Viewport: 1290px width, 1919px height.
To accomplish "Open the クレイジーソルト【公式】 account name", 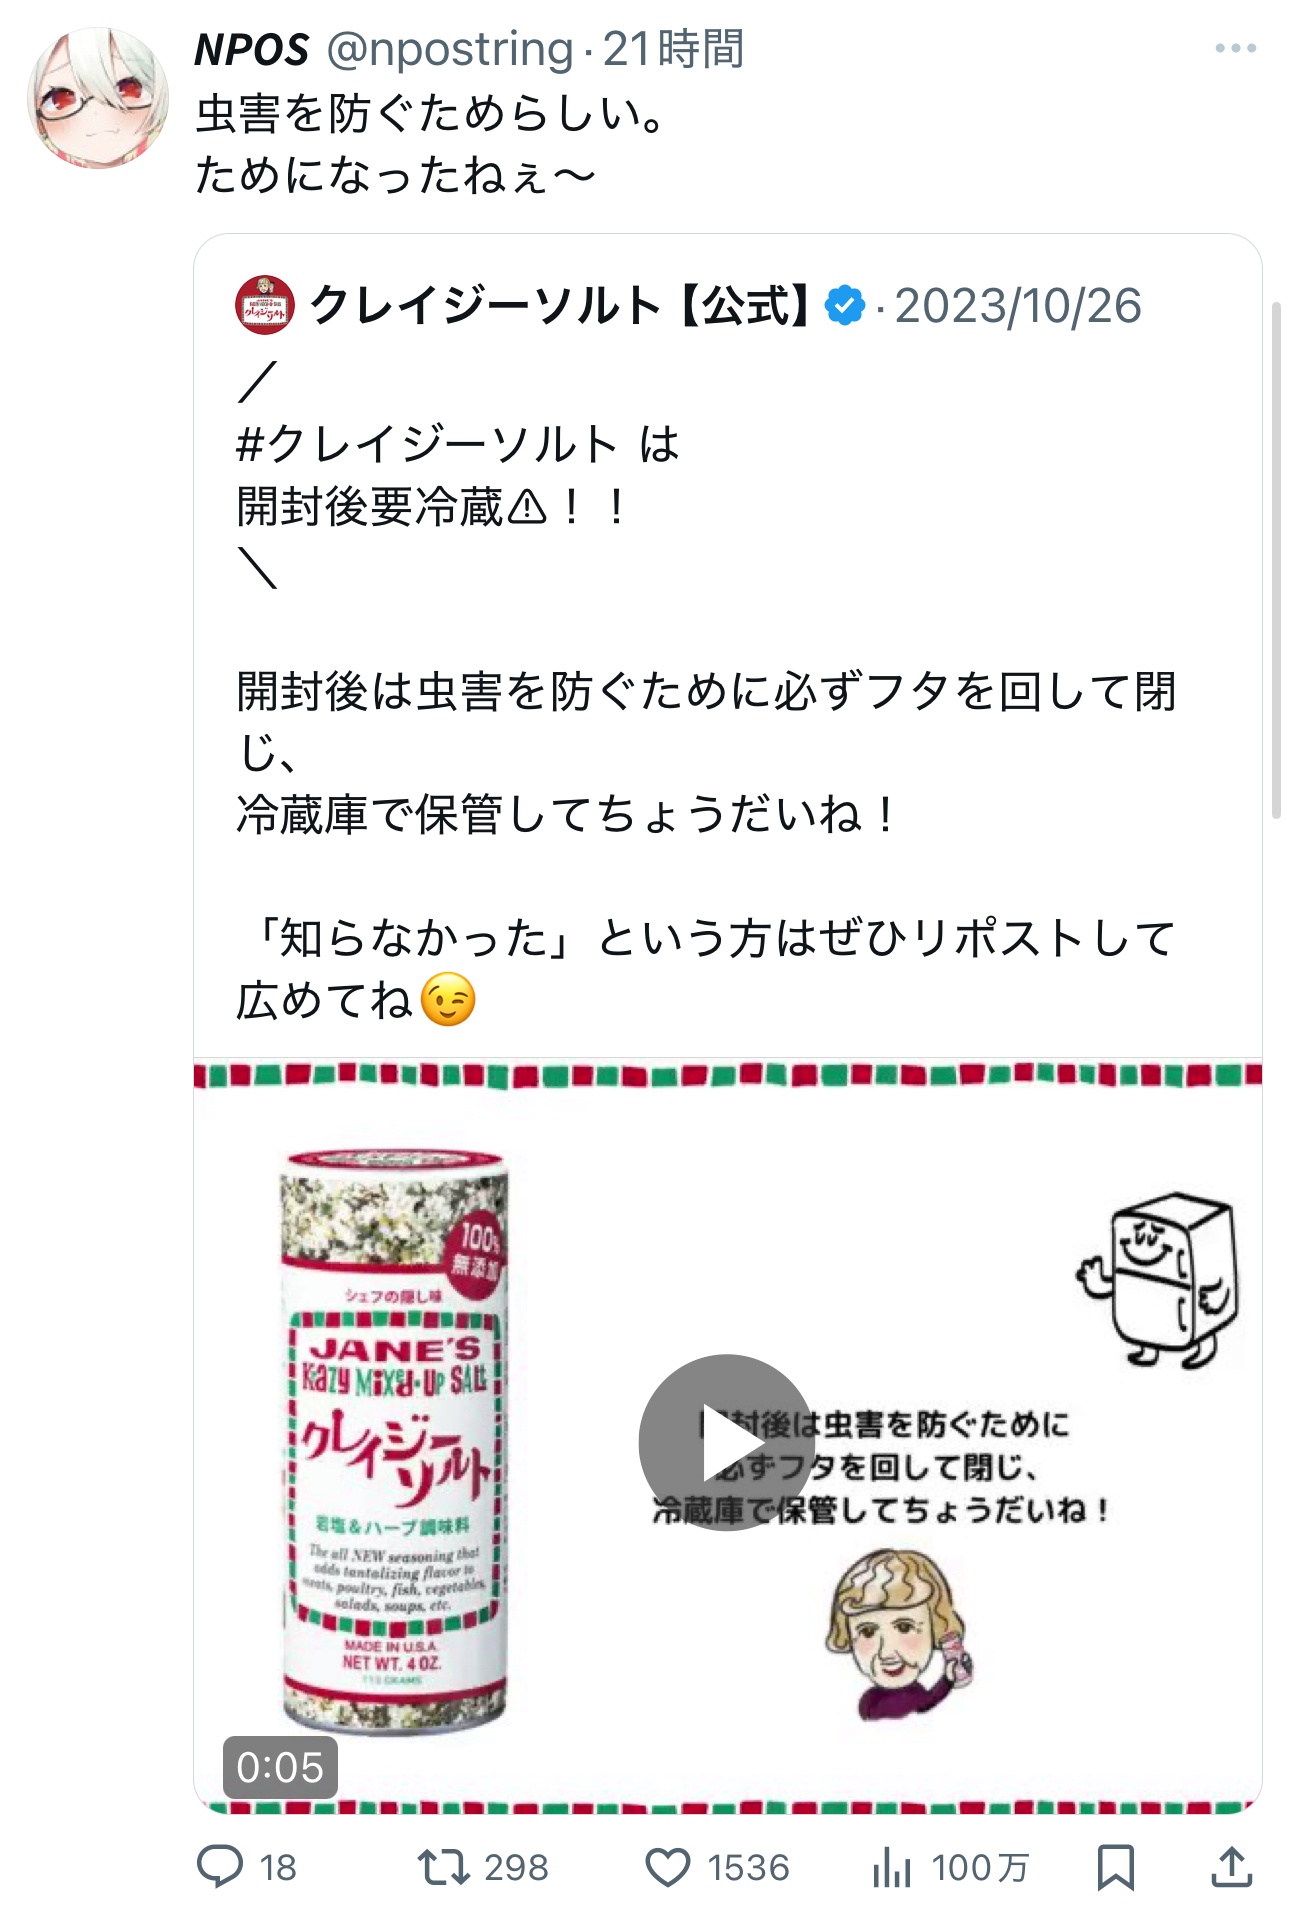I will 562,305.
